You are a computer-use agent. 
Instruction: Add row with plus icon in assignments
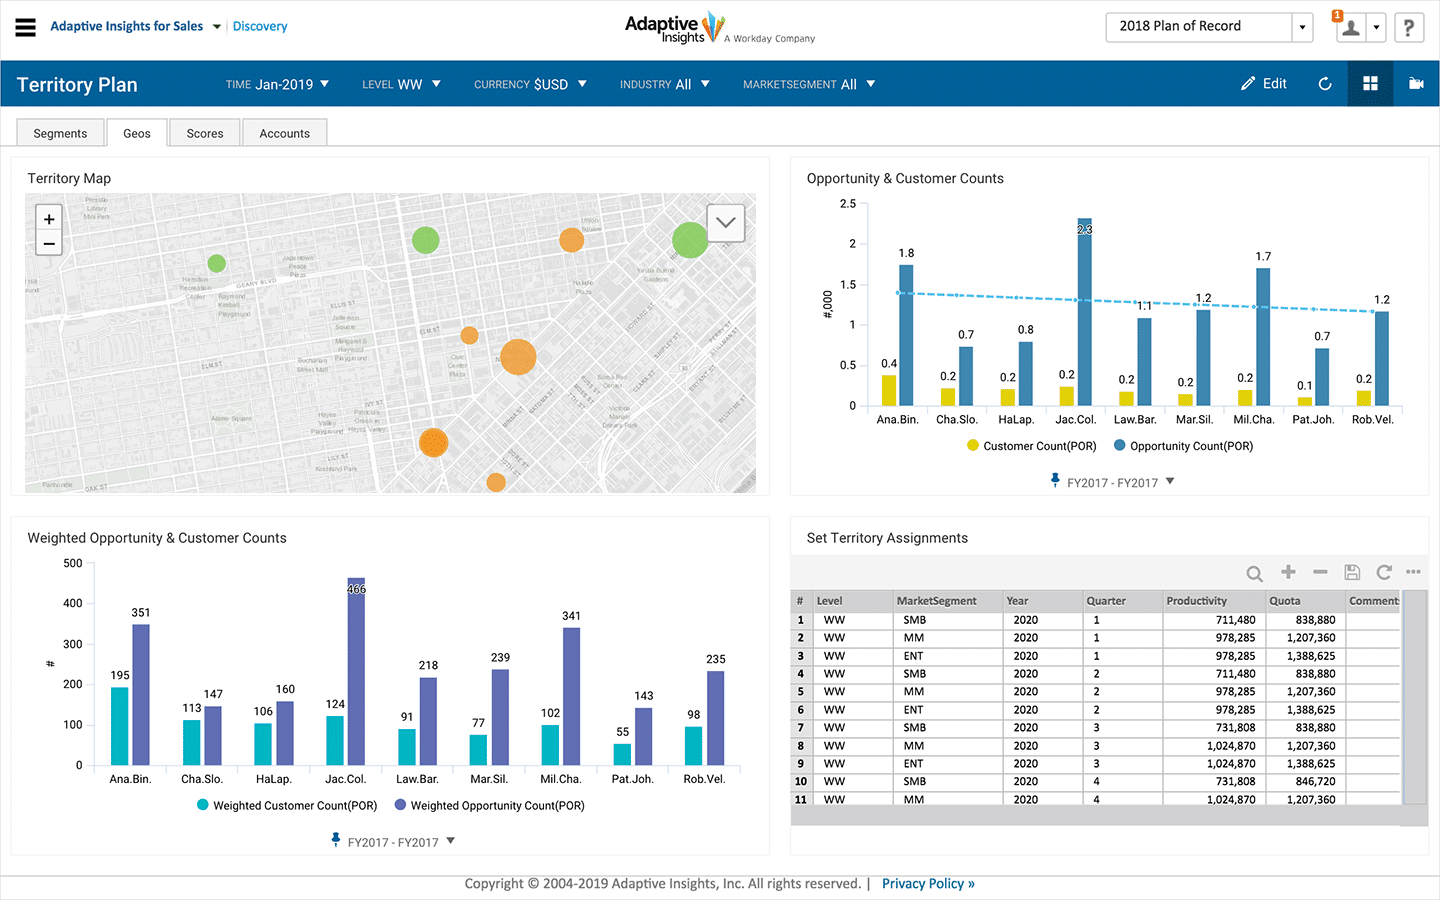(x=1288, y=572)
